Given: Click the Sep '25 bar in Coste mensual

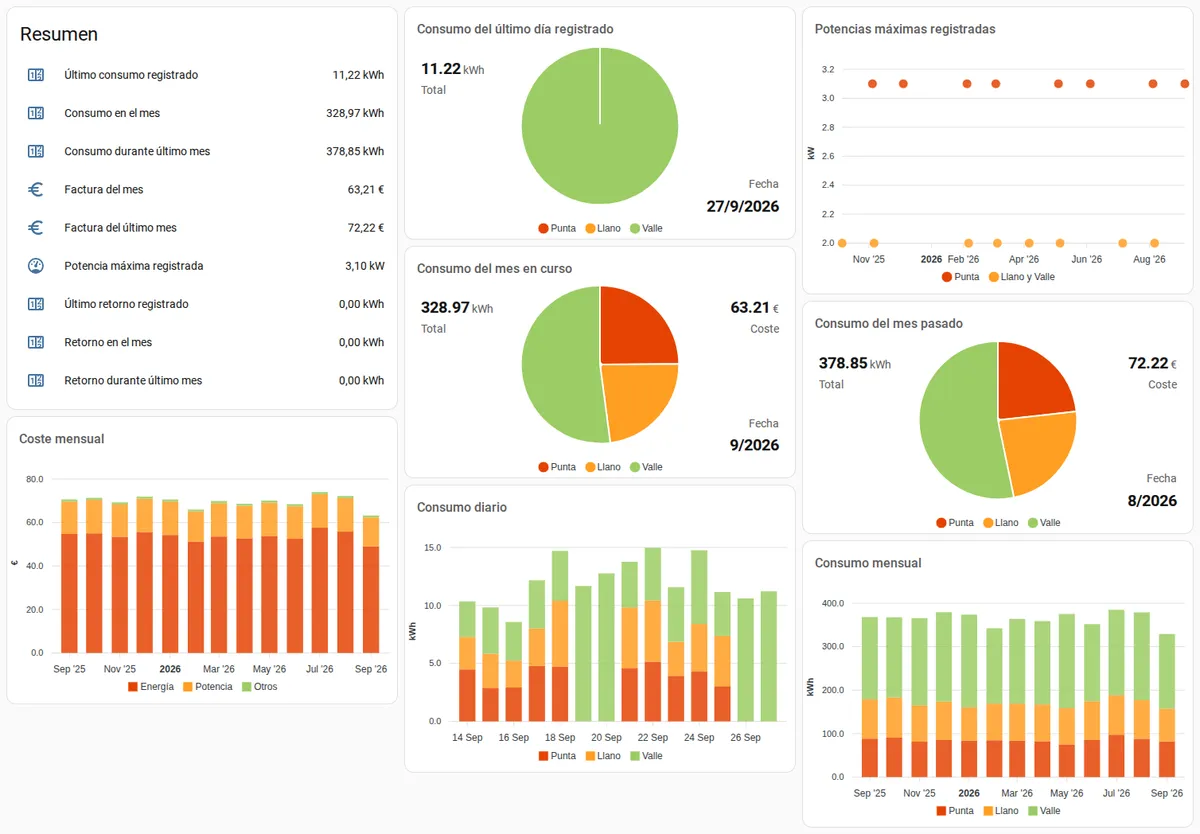Looking at the screenshot, I should [69, 576].
